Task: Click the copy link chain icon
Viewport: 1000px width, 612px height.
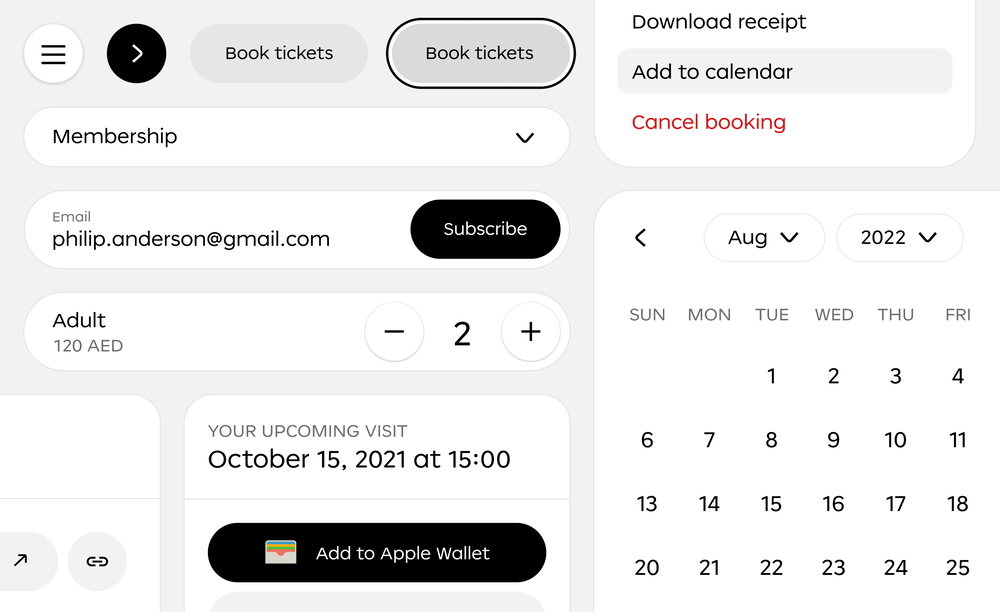Action: click(x=97, y=561)
